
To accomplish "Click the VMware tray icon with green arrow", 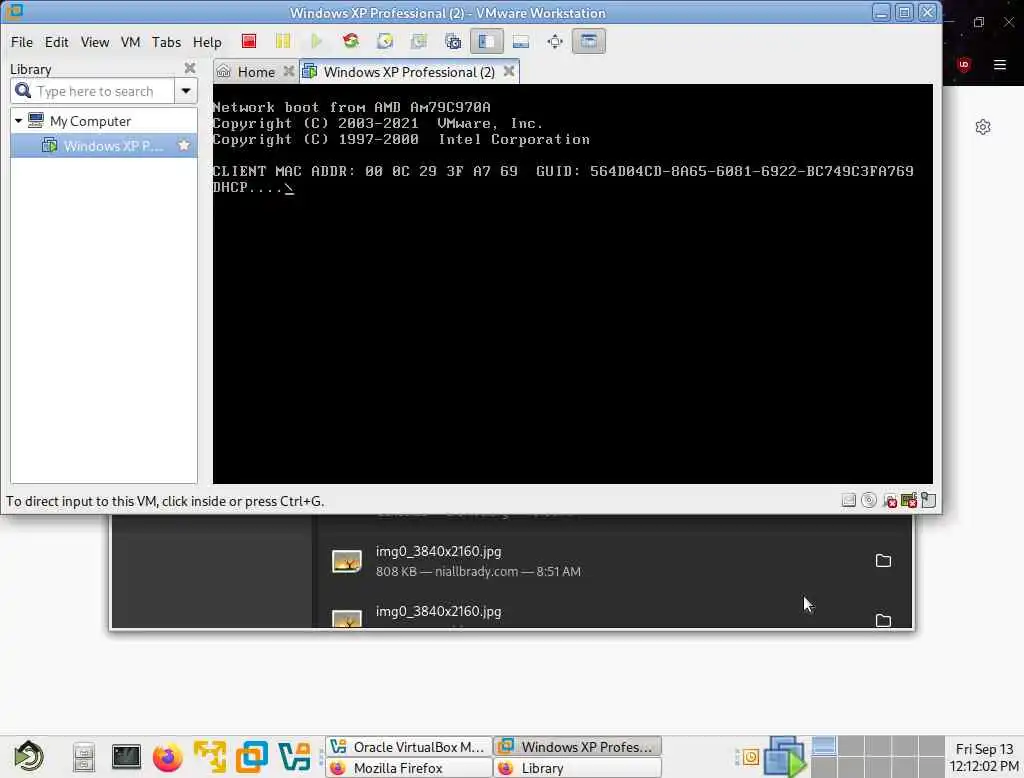I will click(785, 757).
